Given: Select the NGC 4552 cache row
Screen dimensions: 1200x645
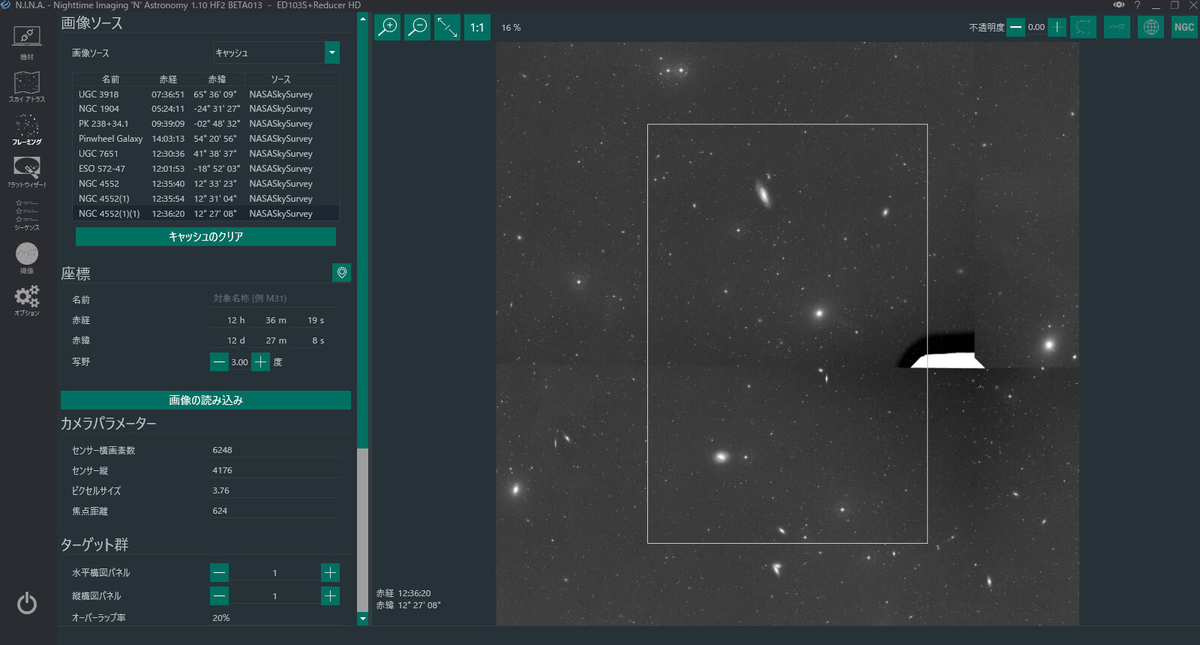Looking at the screenshot, I should click(x=206, y=184).
